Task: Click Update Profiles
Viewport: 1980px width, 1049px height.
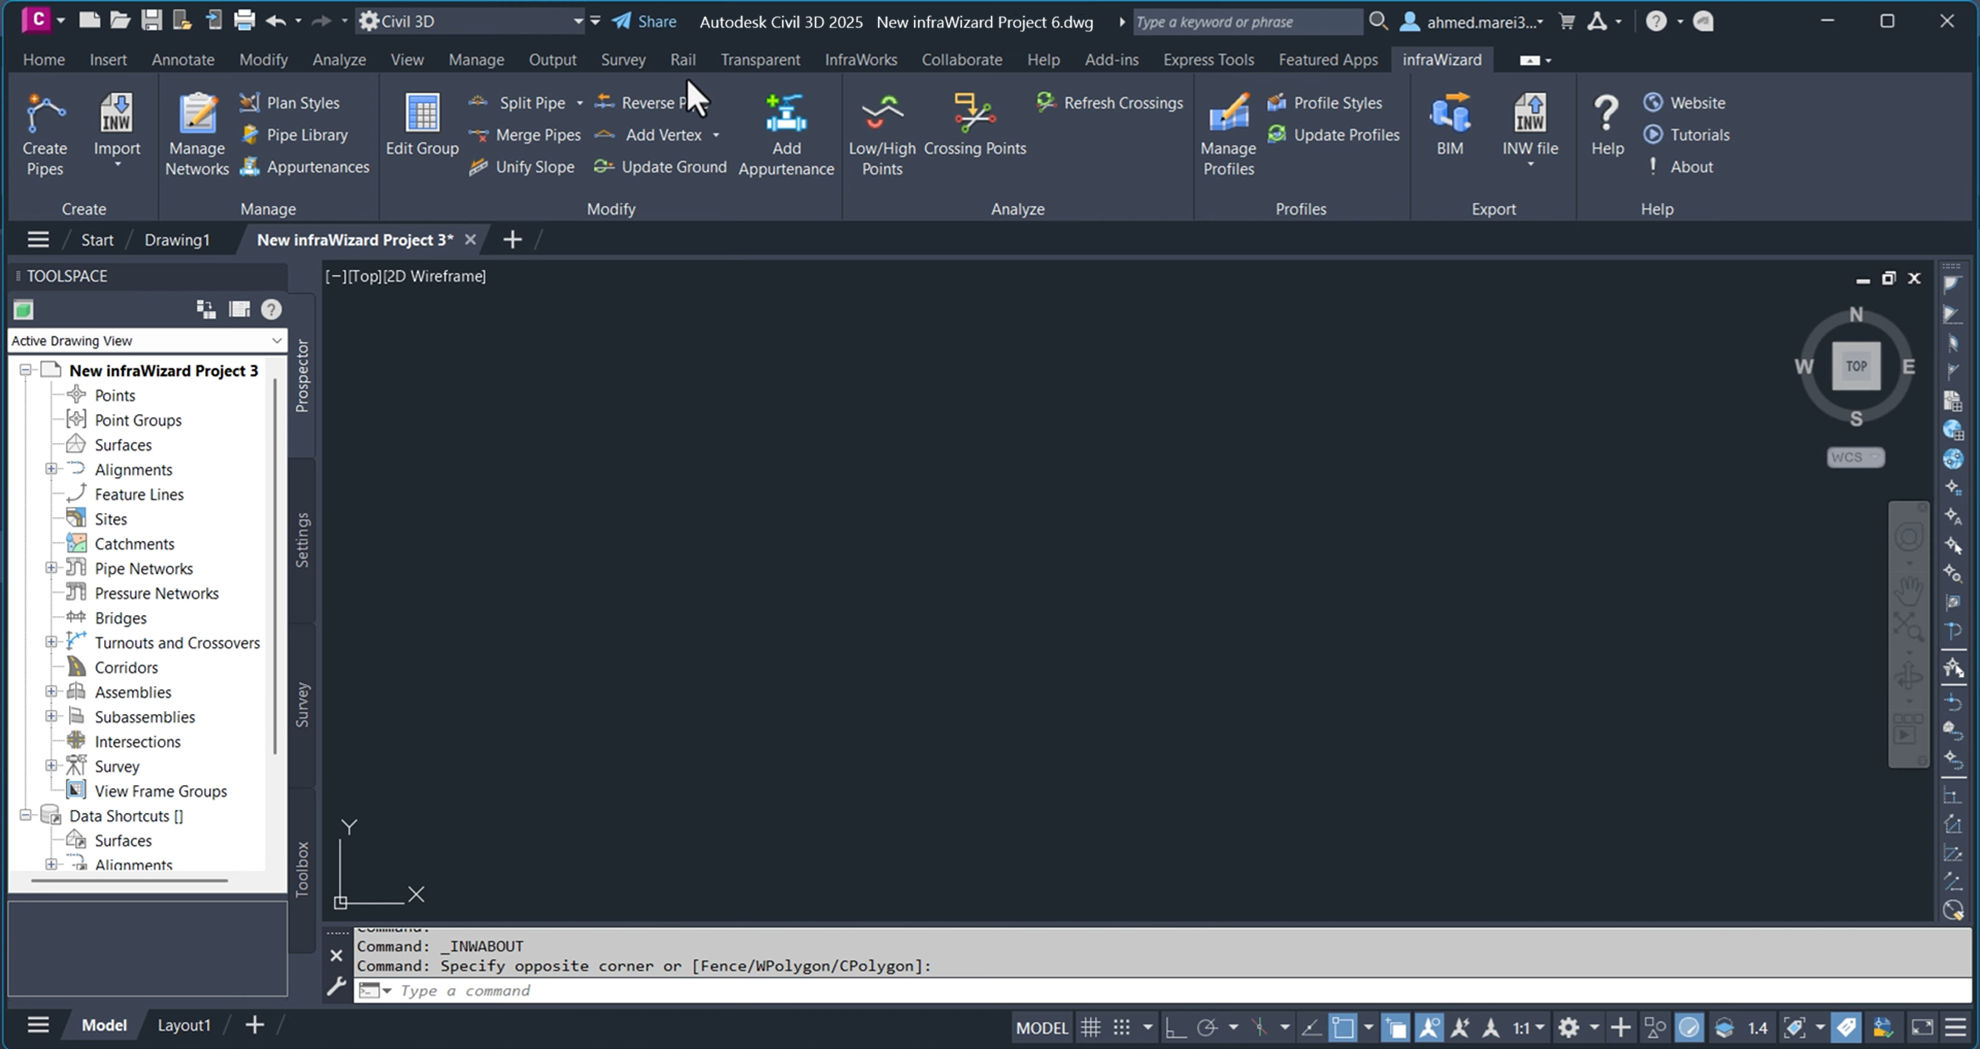Action: [1333, 134]
